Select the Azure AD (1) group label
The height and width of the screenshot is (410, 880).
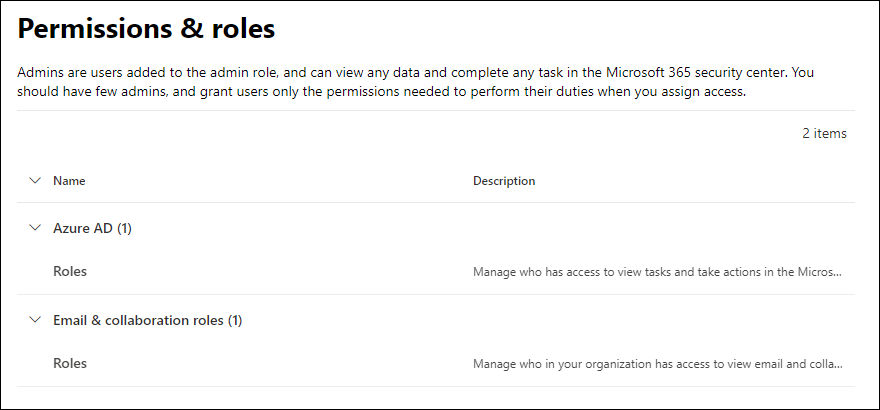point(93,228)
